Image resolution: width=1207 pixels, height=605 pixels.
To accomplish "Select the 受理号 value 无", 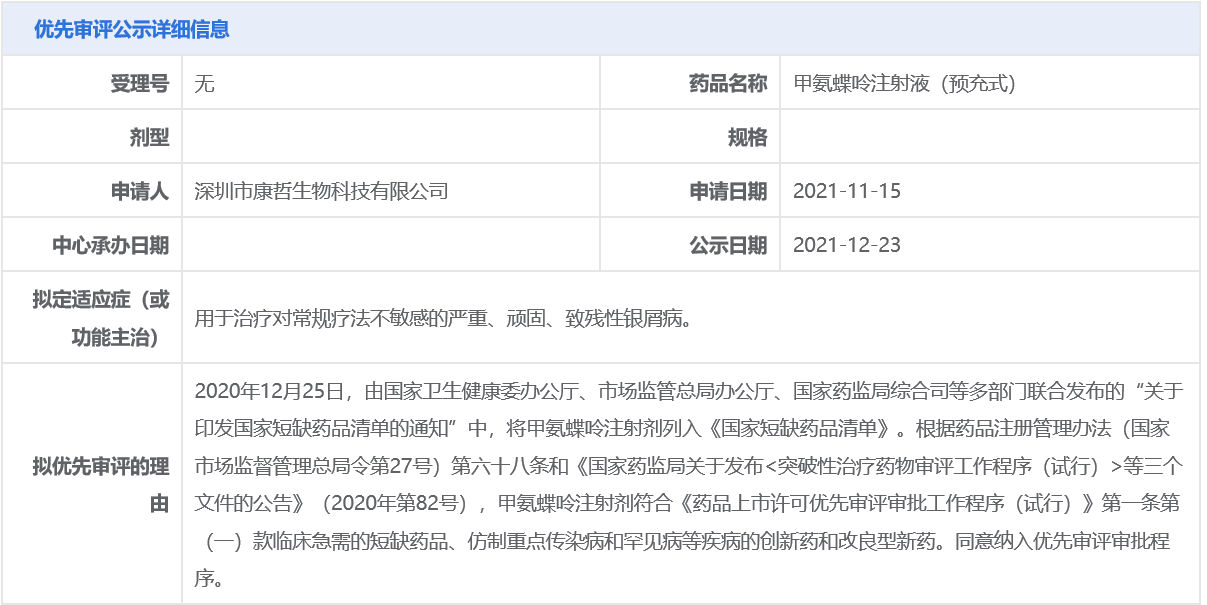I will [x=204, y=83].
